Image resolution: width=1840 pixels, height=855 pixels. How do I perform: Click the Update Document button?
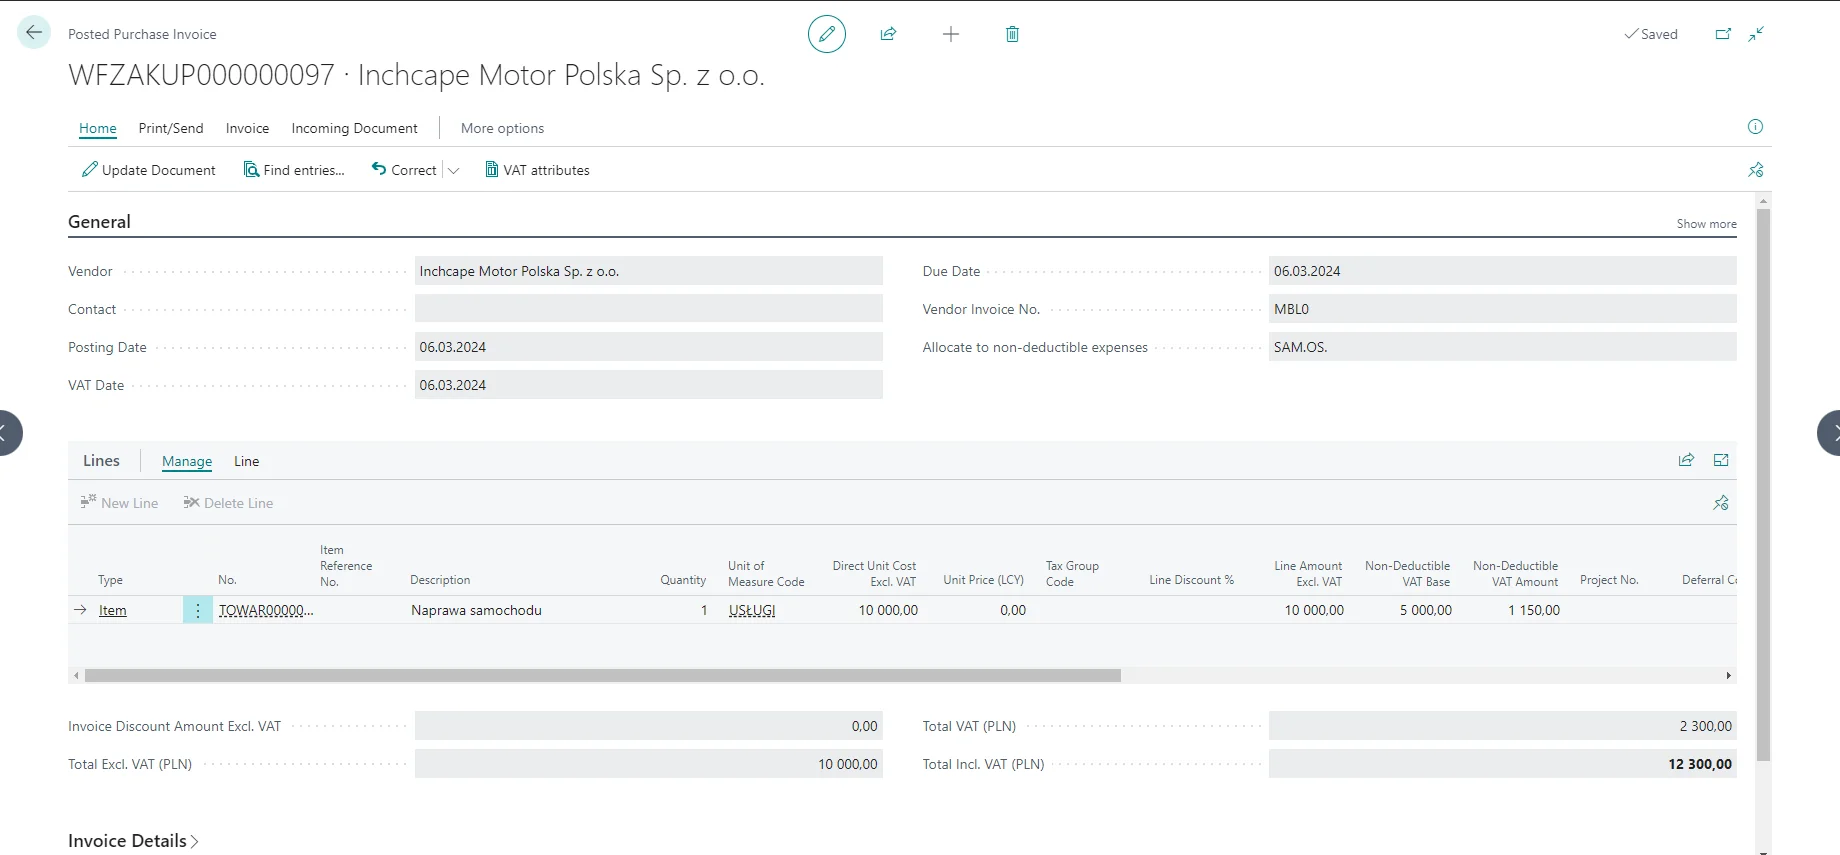(x=149, y=170)
